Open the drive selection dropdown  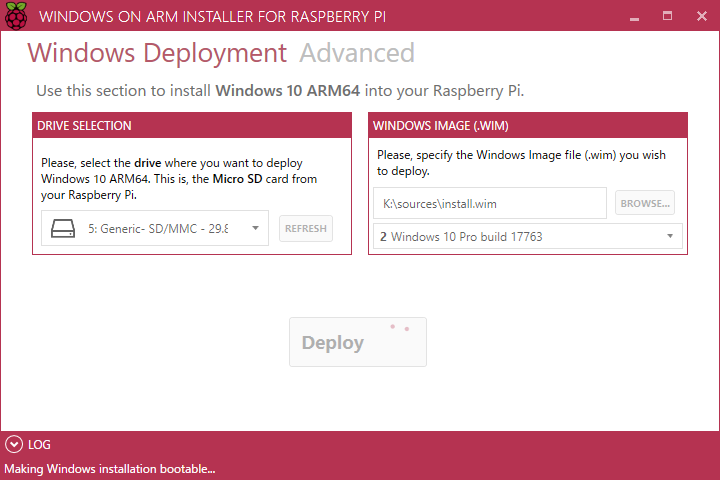[x=155, y=228]
